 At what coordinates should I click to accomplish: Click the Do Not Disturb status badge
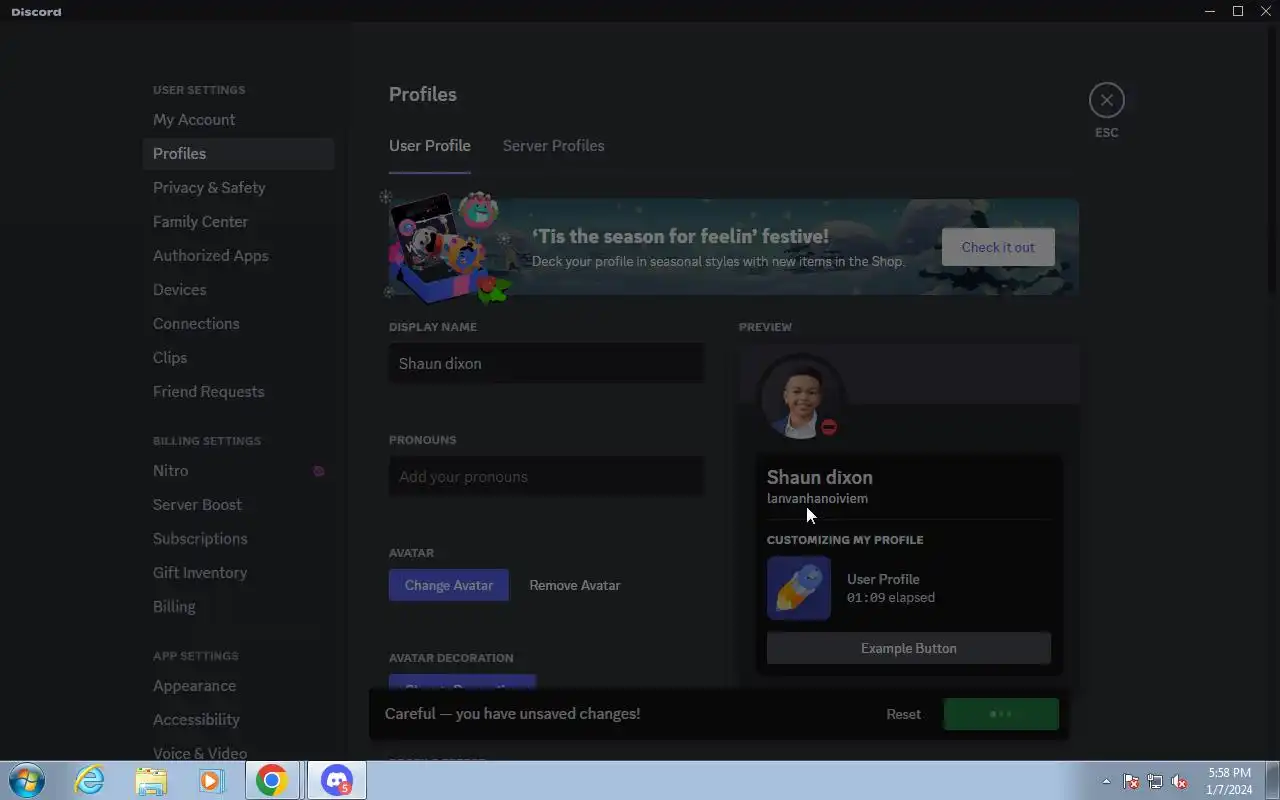pos(829,427)
